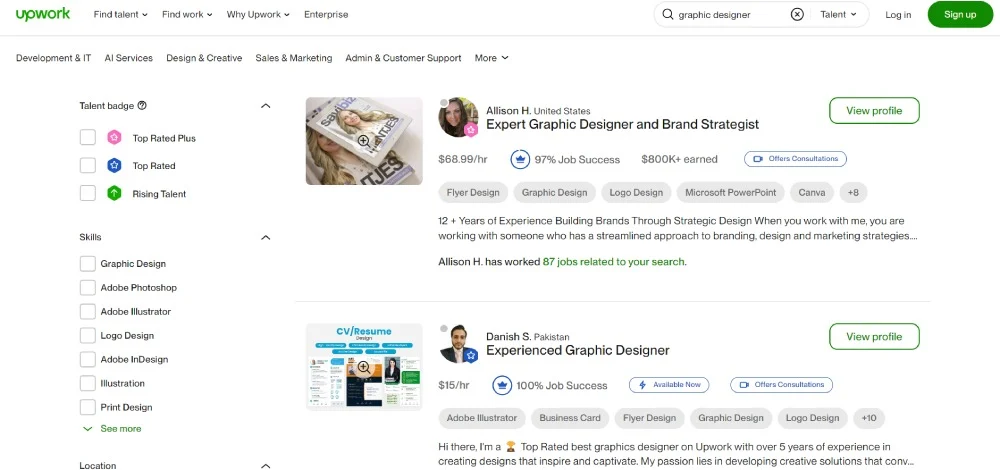Image resolution: width=1000 pixels, height=470 pixels.
Task: Check the Top Rated Plus checkbox
Action: (x=88, y=138)
